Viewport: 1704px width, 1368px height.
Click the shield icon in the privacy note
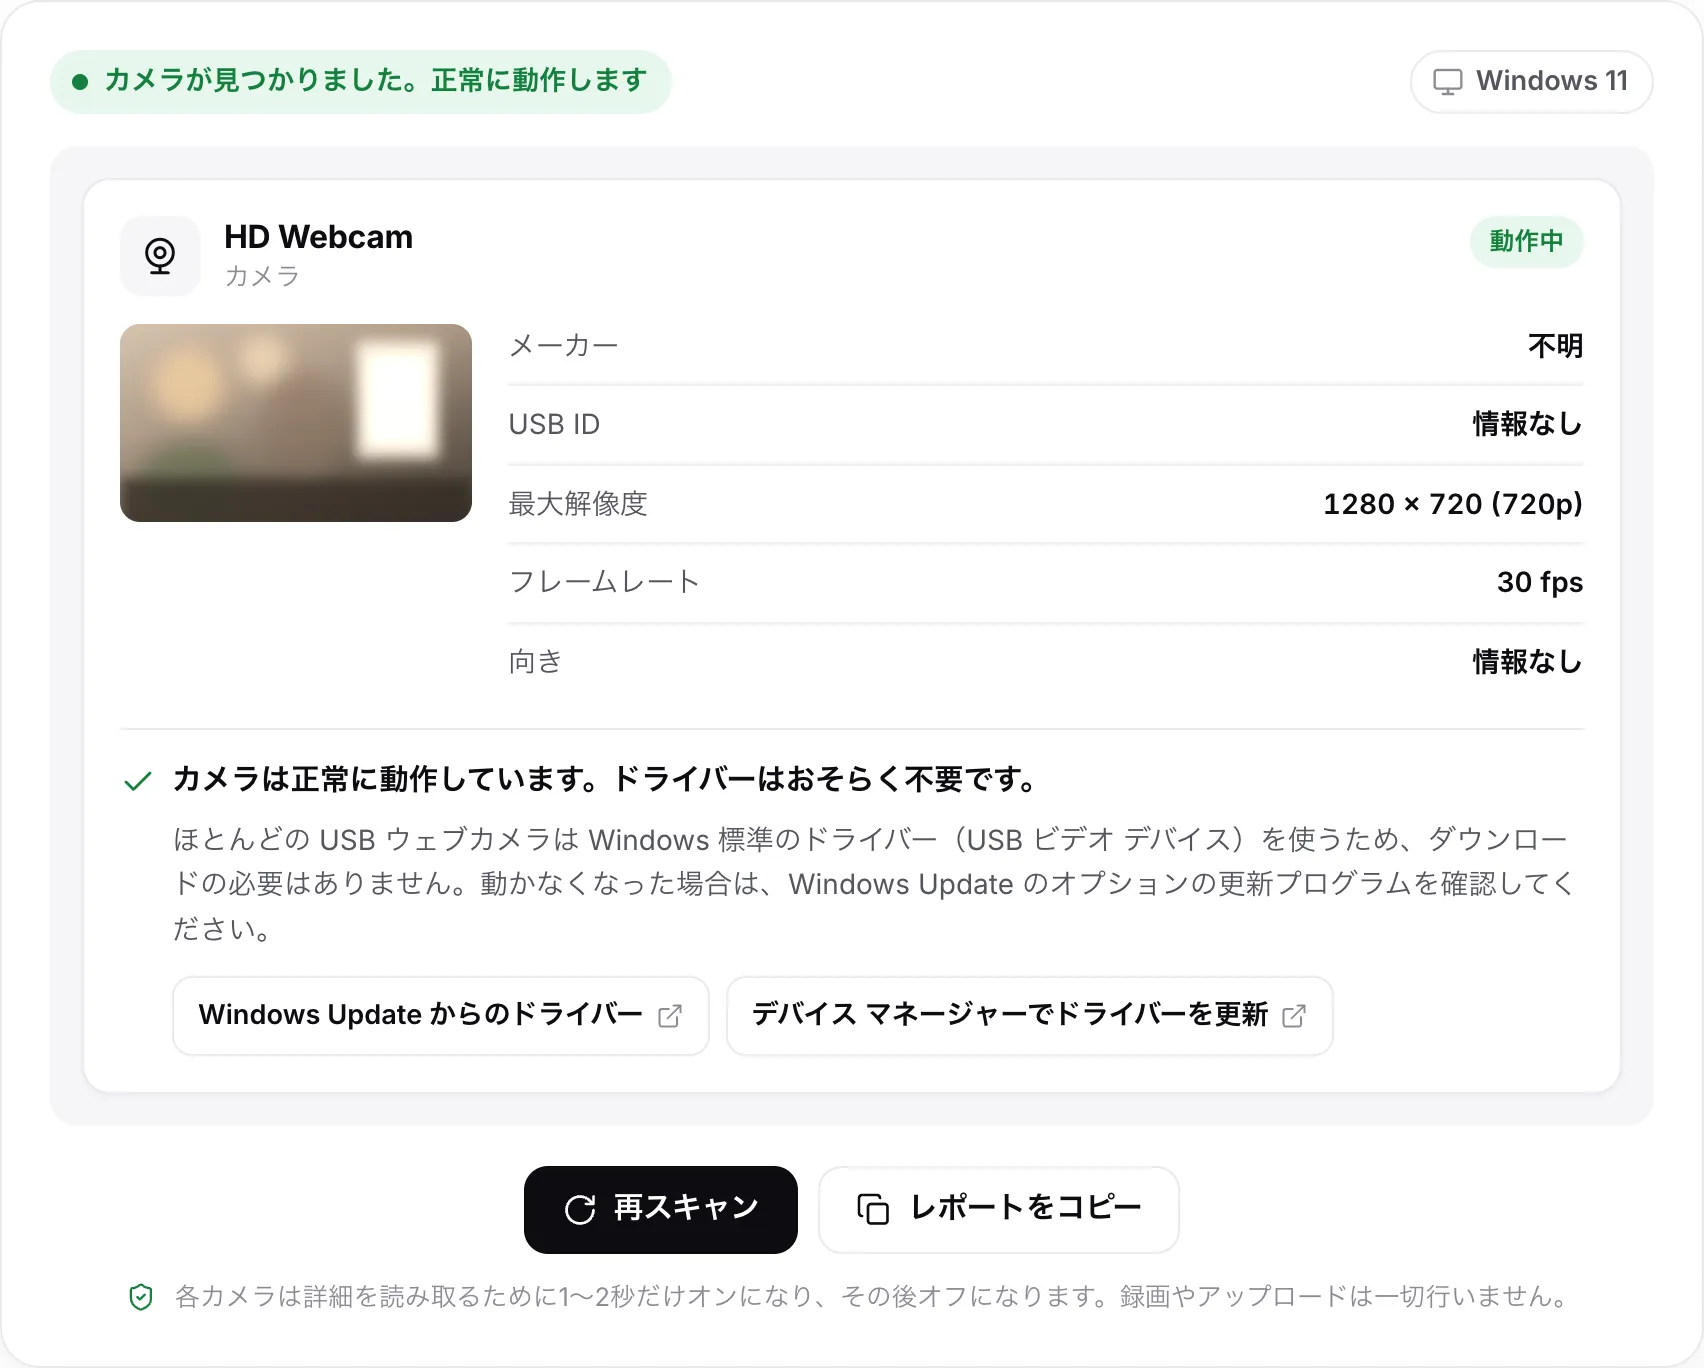click(x=141, y=1297)
